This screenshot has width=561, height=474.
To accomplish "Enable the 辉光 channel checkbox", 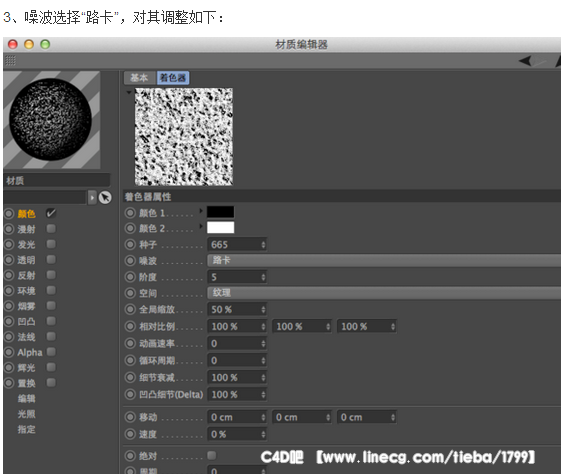I will point(51,367).
